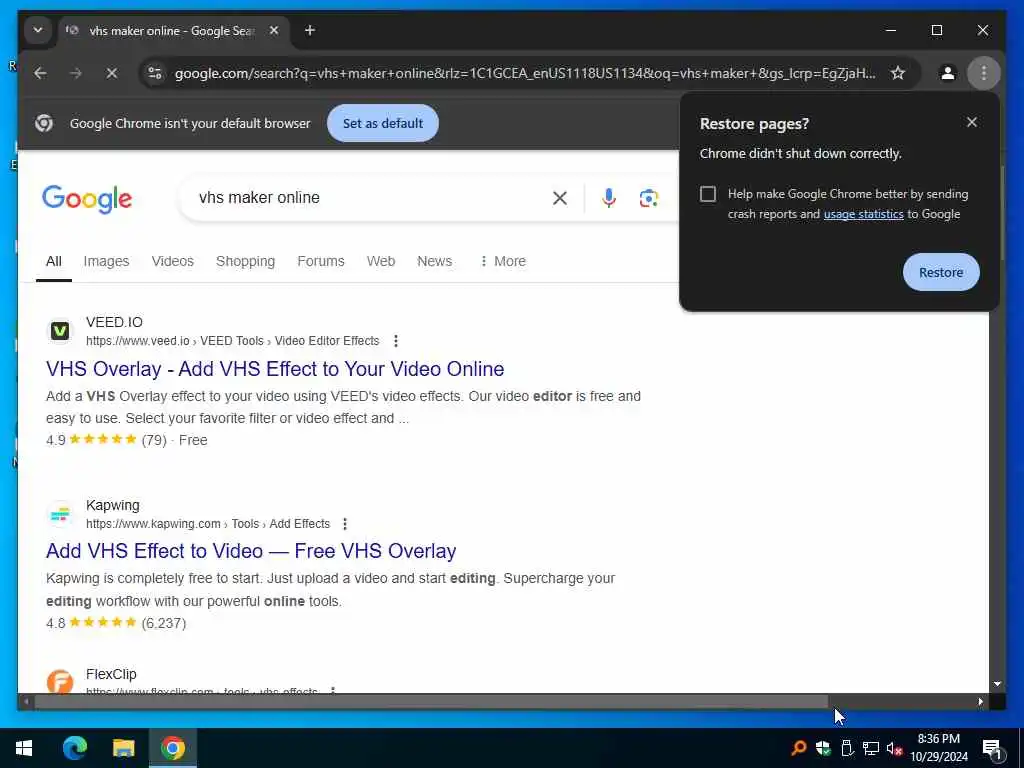Open the usage statistics link

863,214
